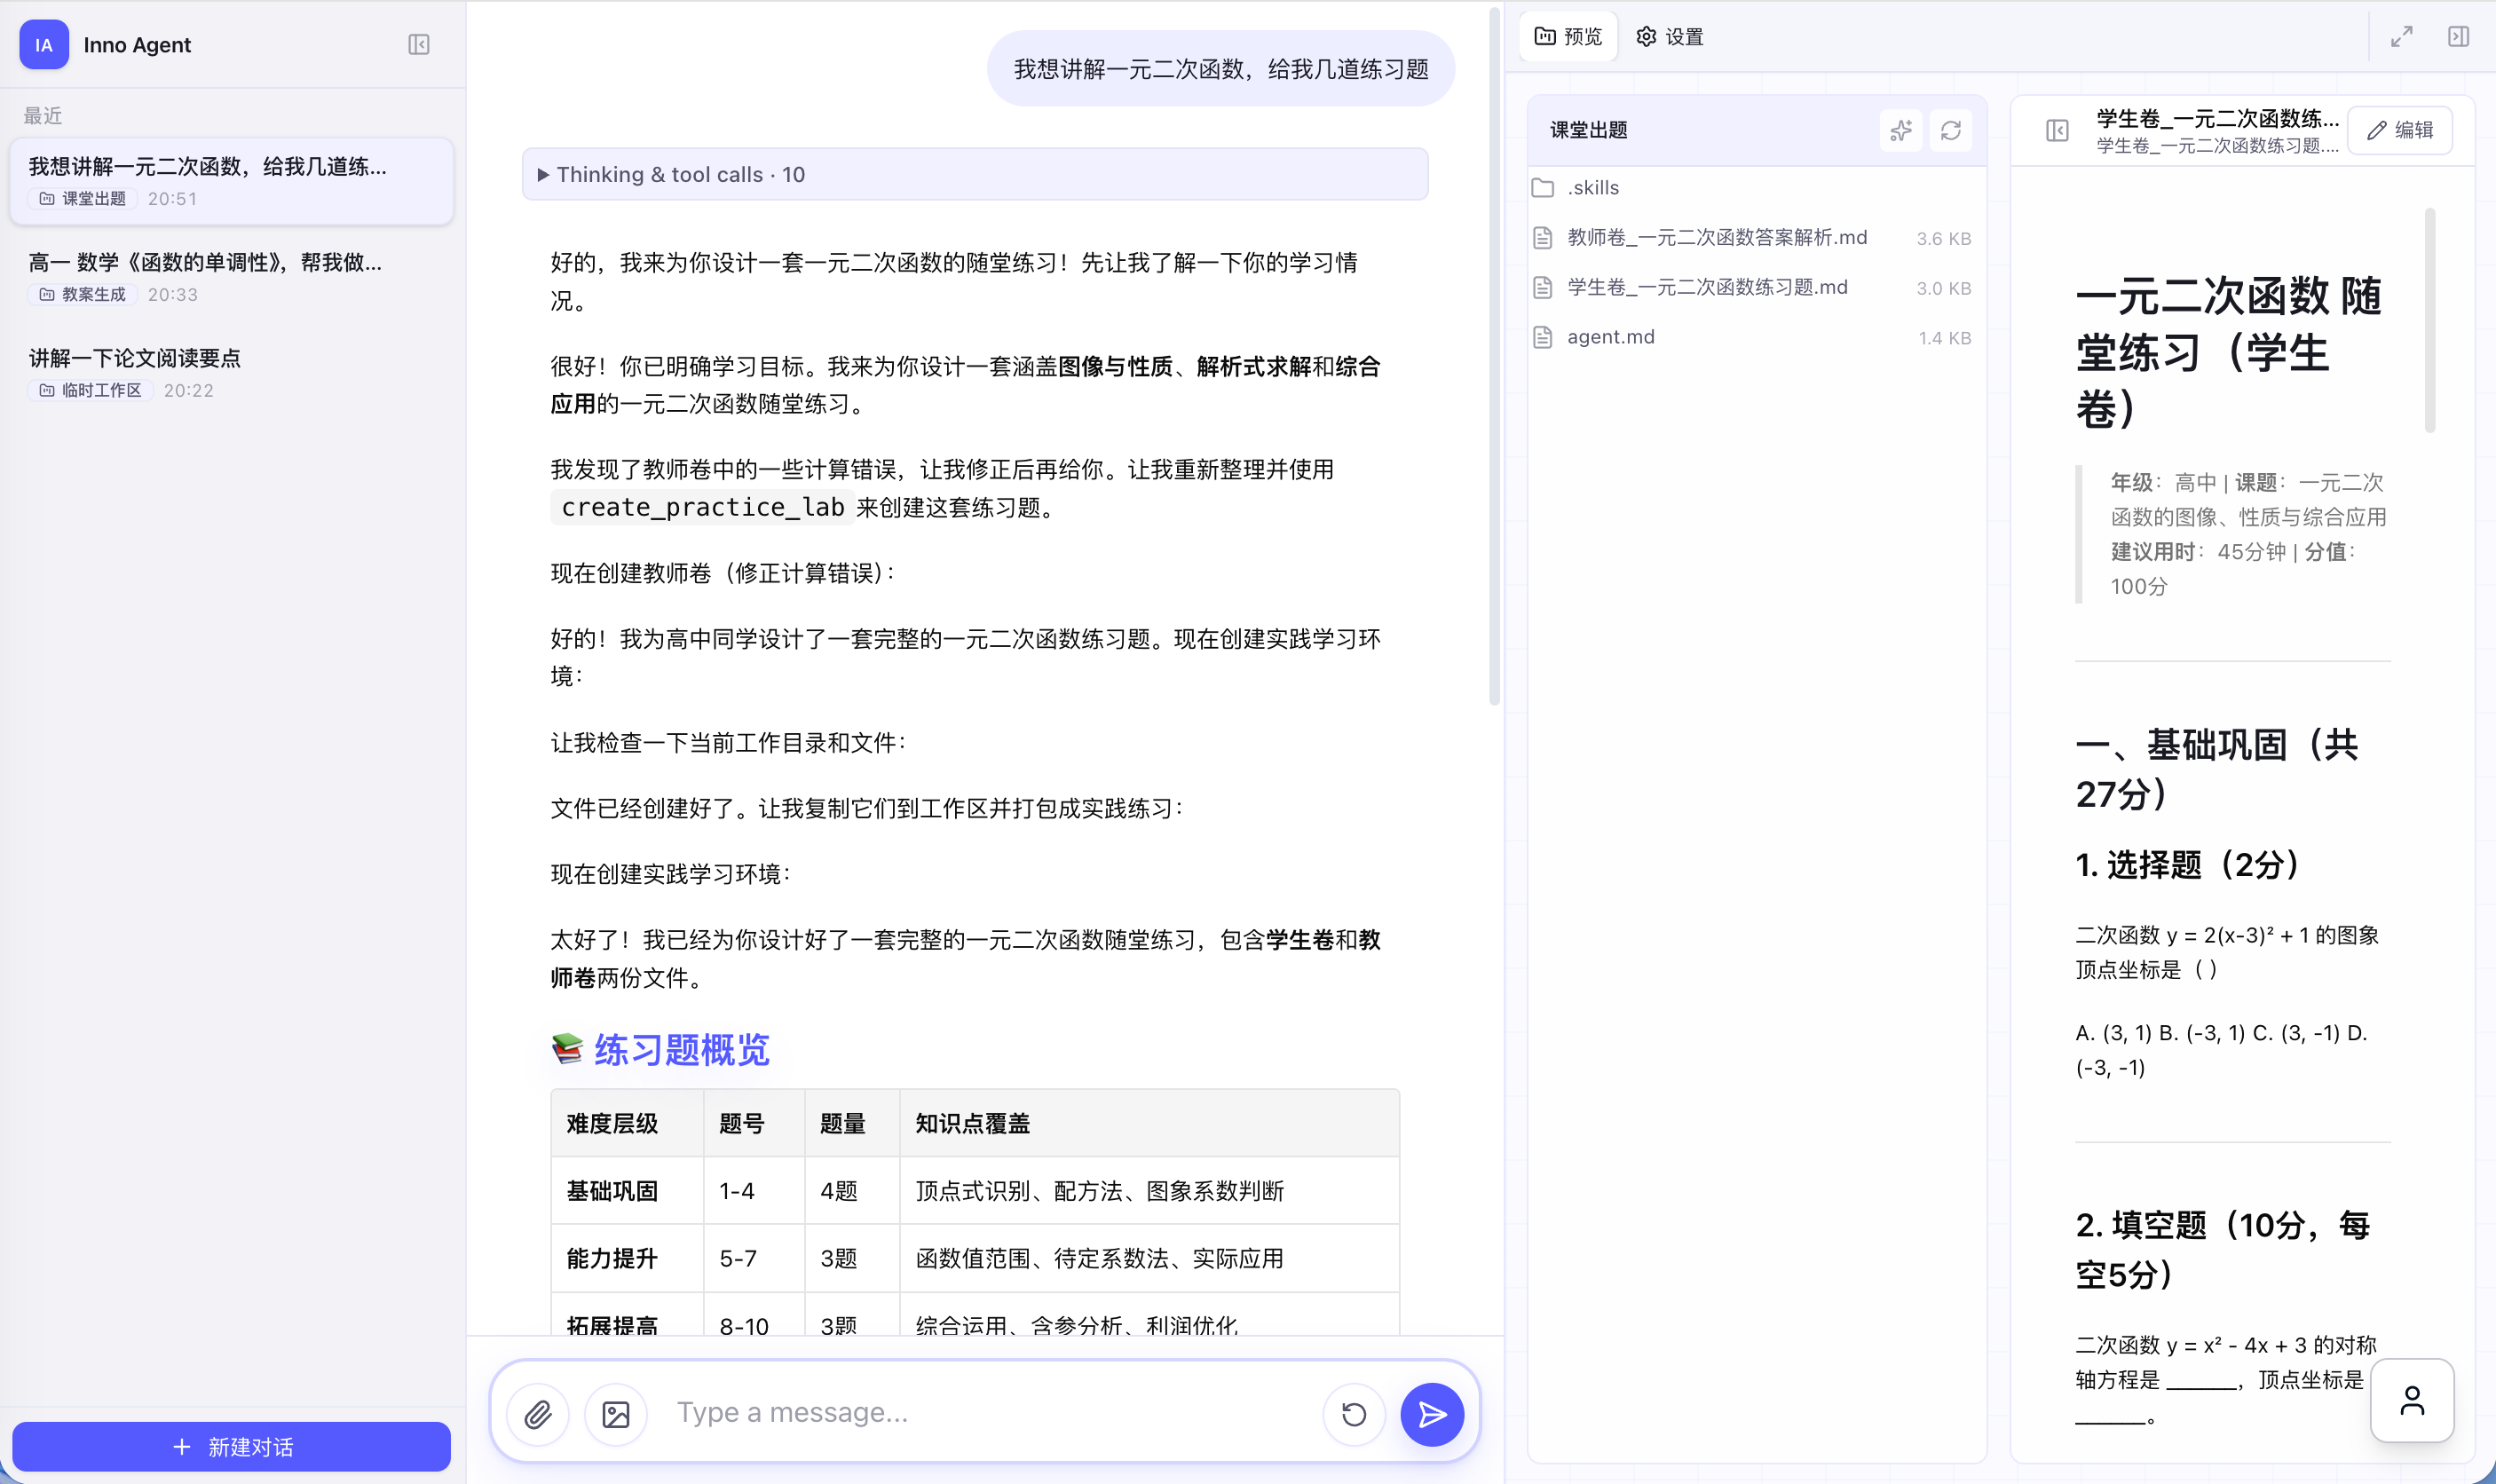Viewport: 2496px width, 1484px height.
Task: Click the document preview vertical scrollbar
Action: [2430, 320]
